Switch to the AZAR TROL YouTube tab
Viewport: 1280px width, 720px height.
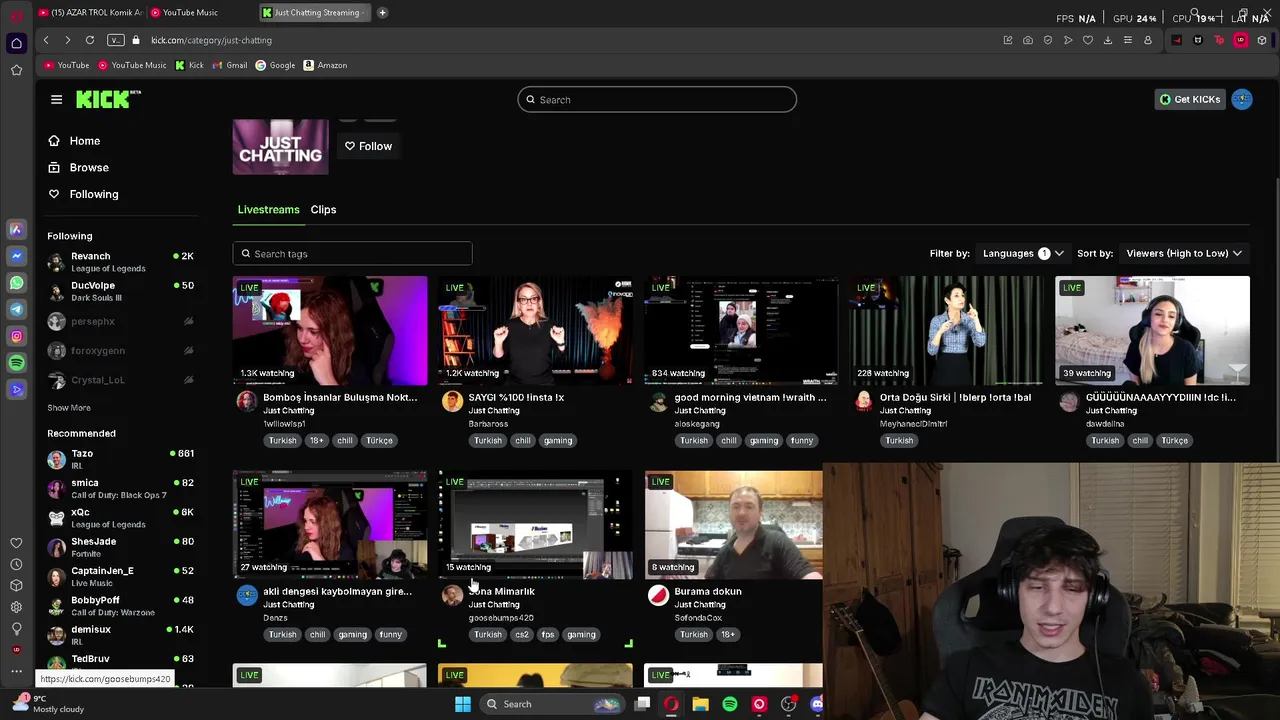pos(90,13)
